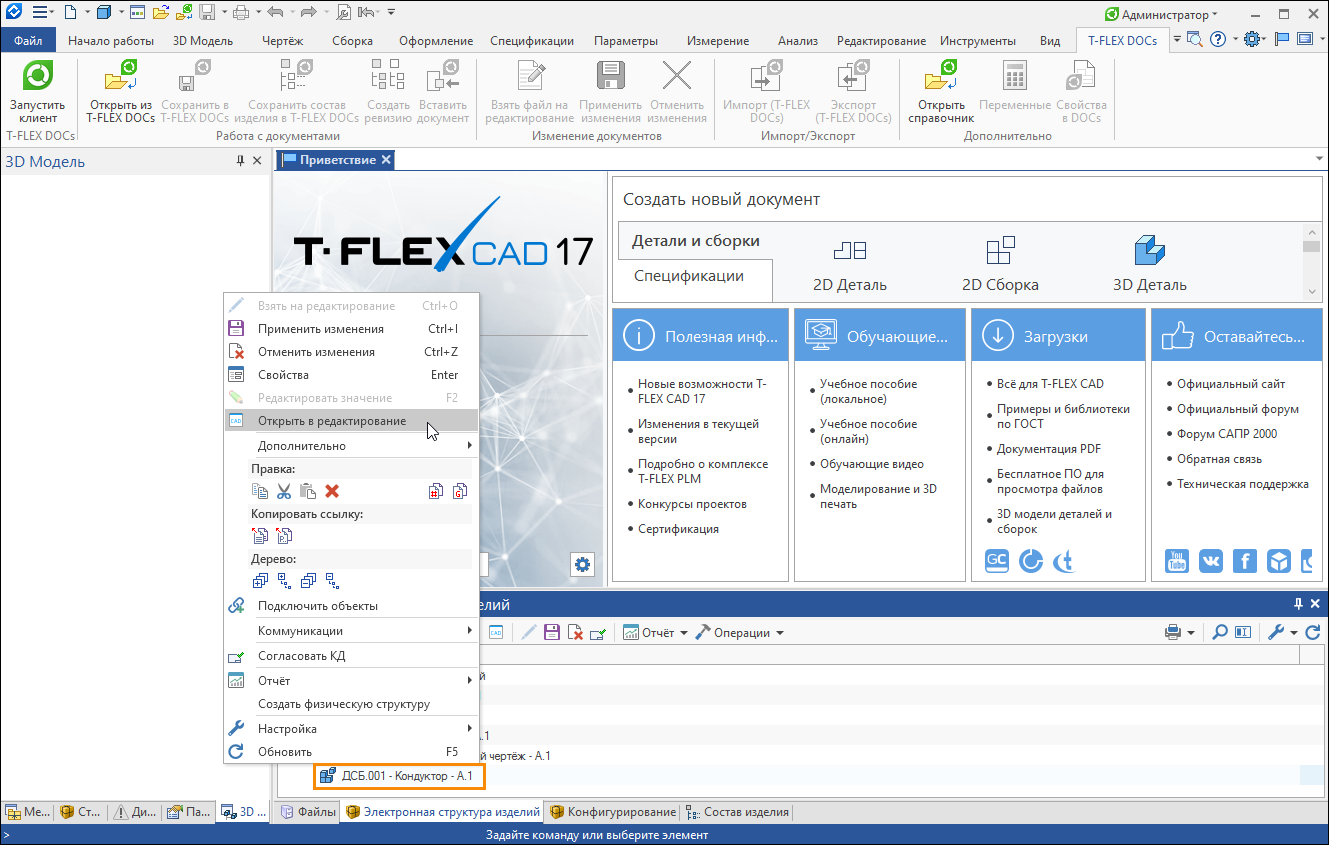This screenshot has height=845, width=1329.
Task: Open Дополнительно submenu in context menu
Action: click(351, 446)
